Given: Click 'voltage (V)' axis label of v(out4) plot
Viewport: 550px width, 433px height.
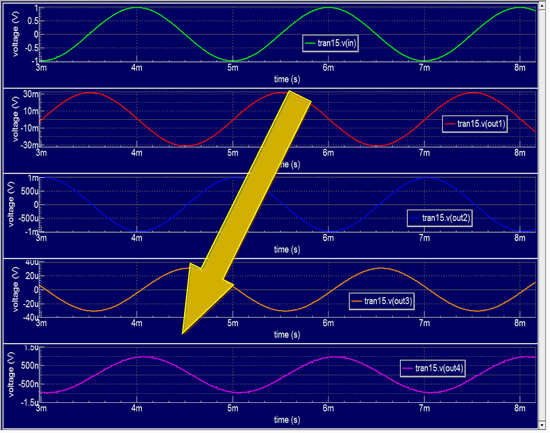Looking at the screenshot, I should click(x=11, y=374).
